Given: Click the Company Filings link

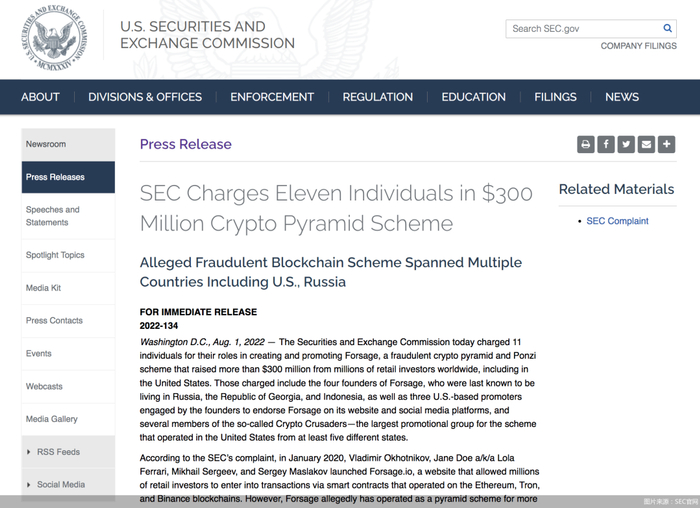Looking at the screenshot, I should click(638, 46).
